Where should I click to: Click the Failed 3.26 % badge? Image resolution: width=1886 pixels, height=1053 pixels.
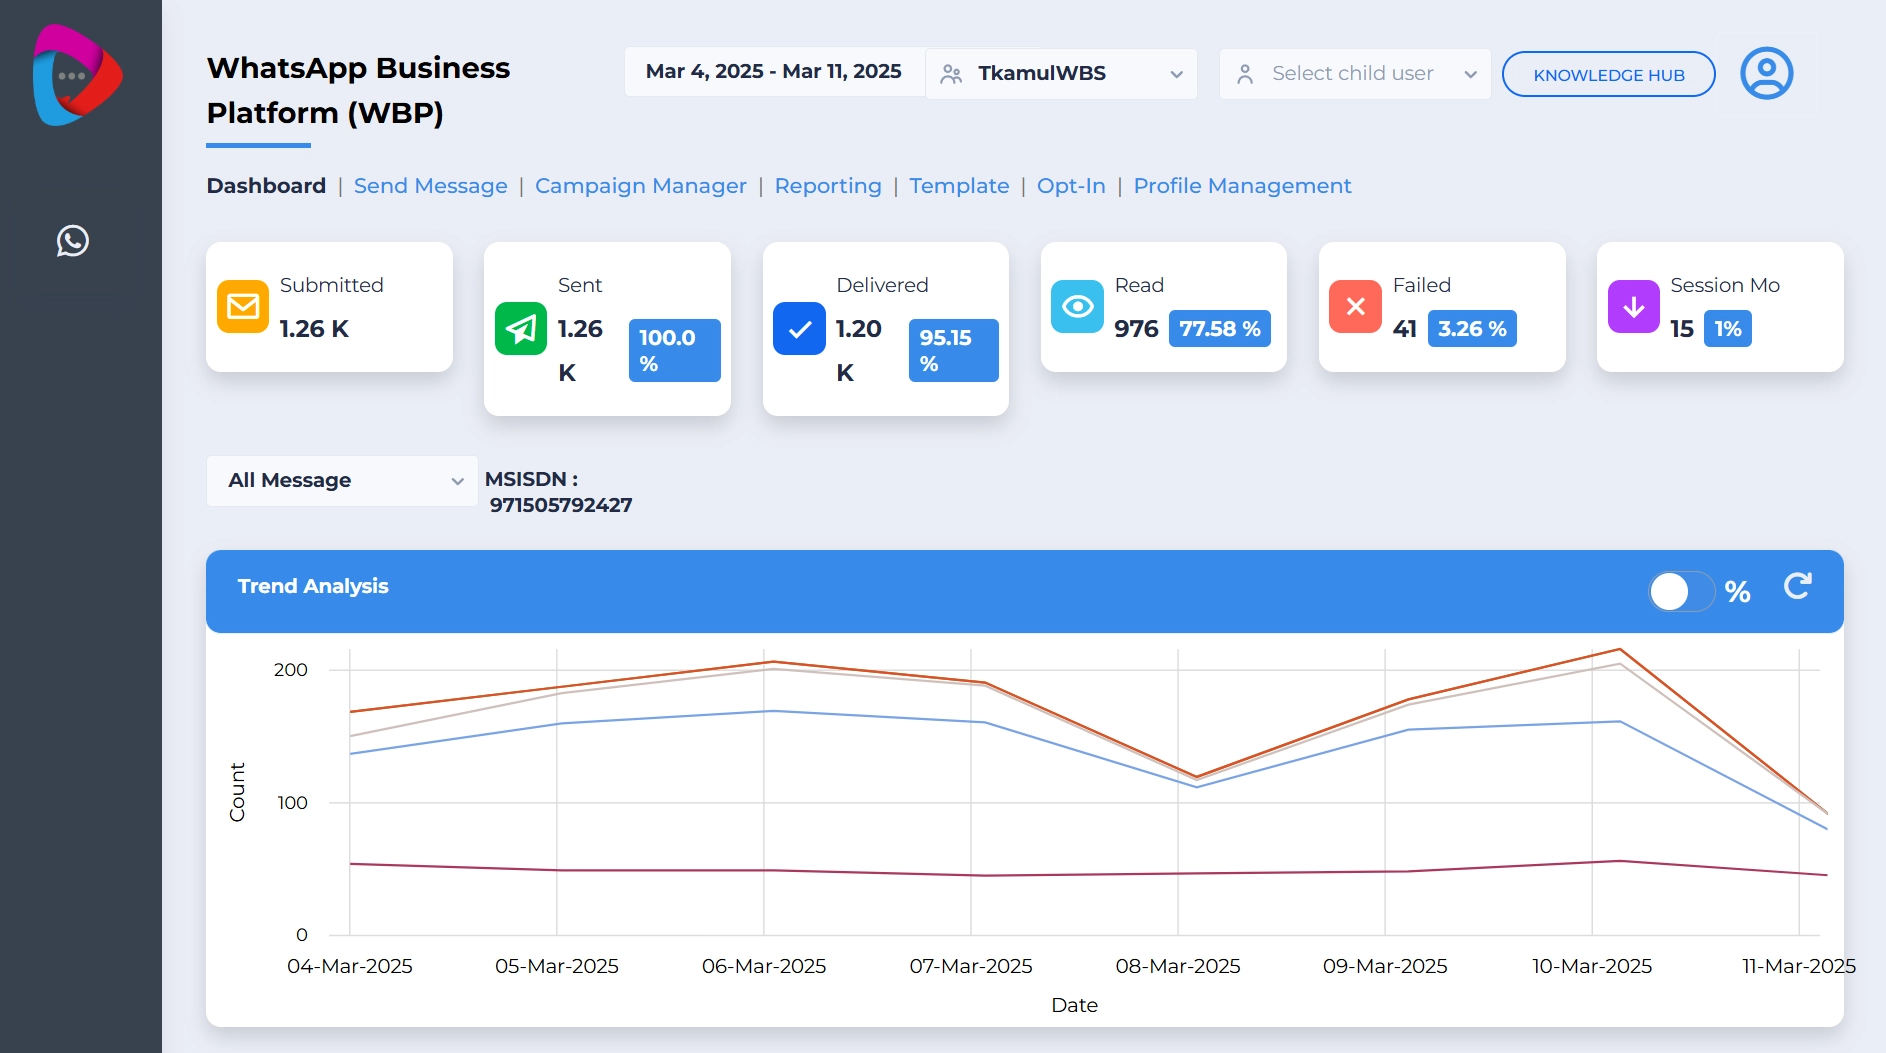point(1472,329)
